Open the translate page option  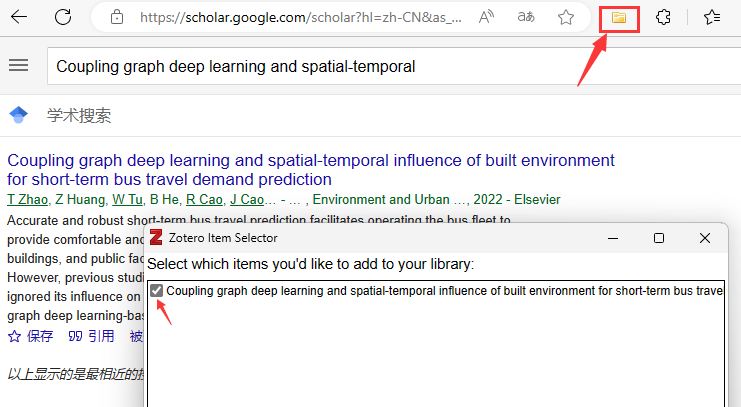click(526, 17)
